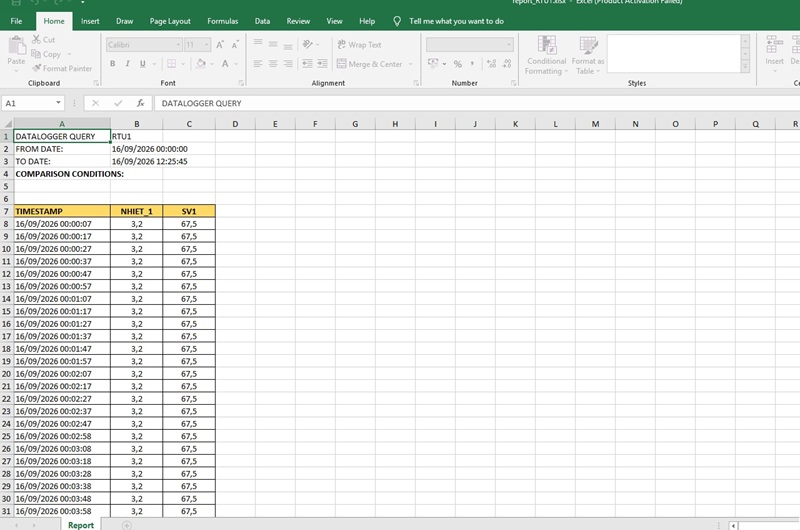Click the formula bar text field

477,103
